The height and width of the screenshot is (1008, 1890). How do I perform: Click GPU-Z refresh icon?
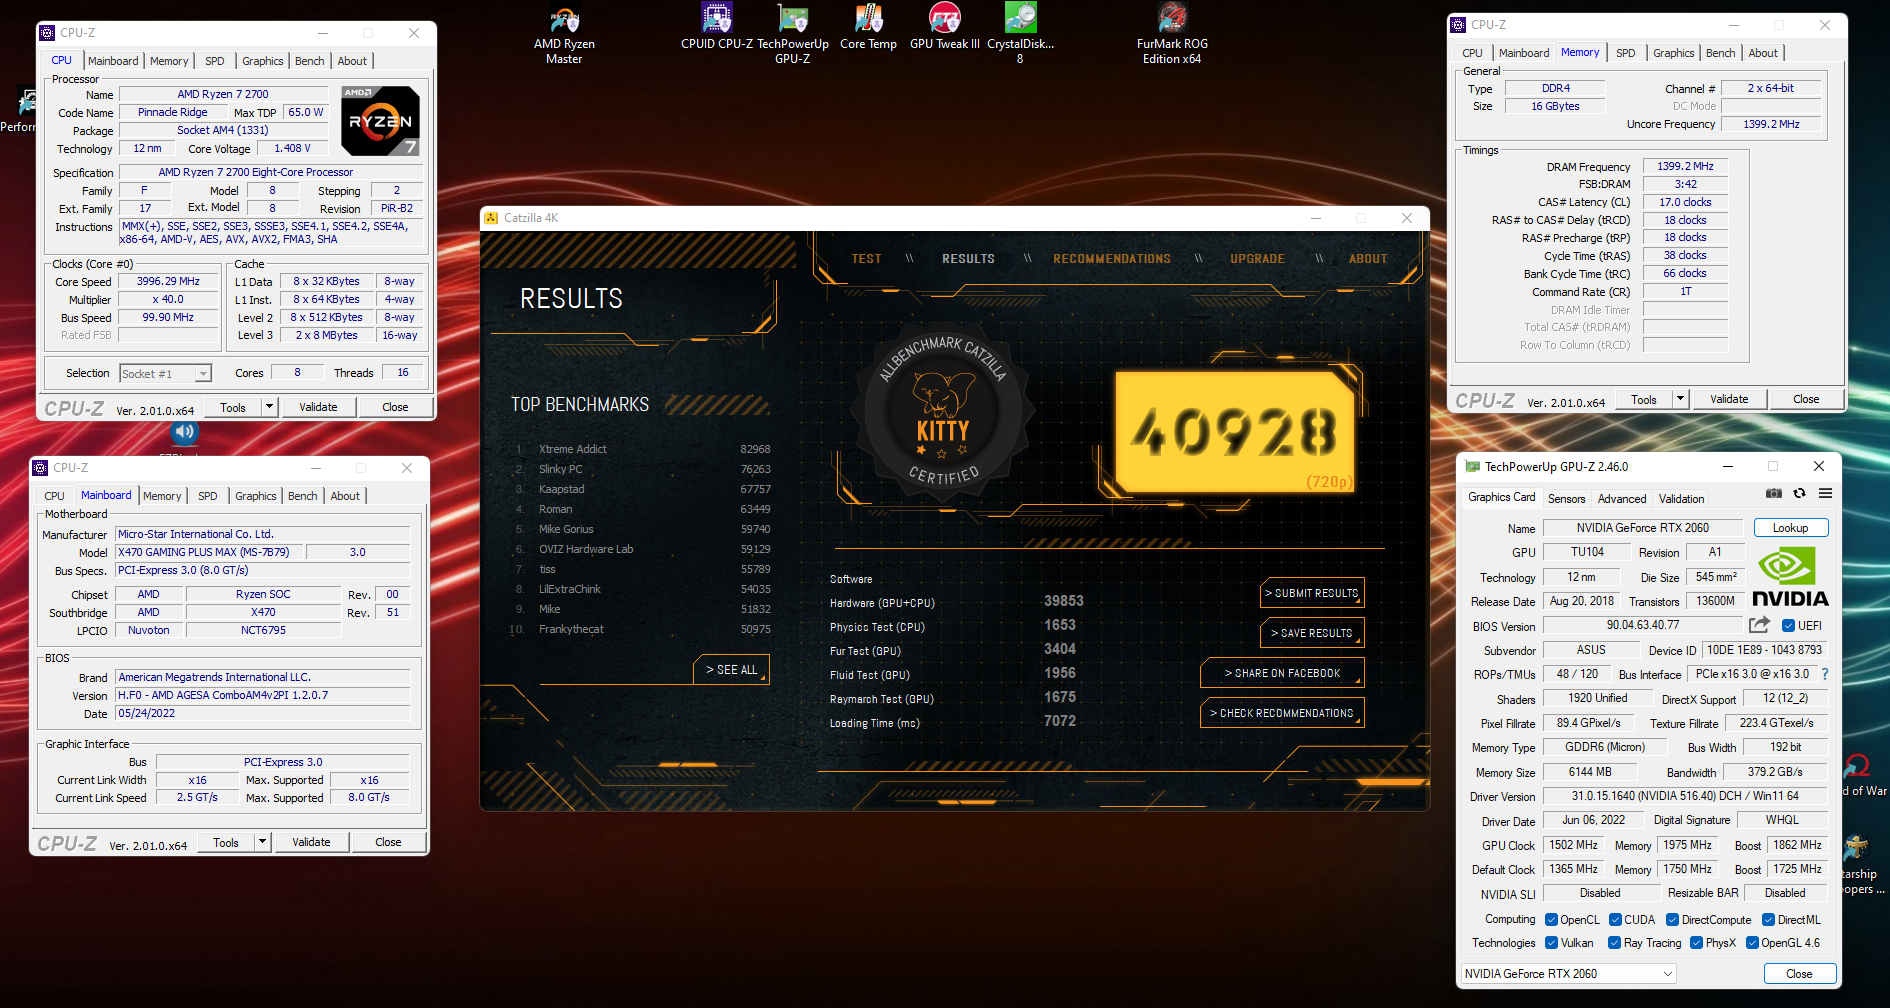[1799, 494]
